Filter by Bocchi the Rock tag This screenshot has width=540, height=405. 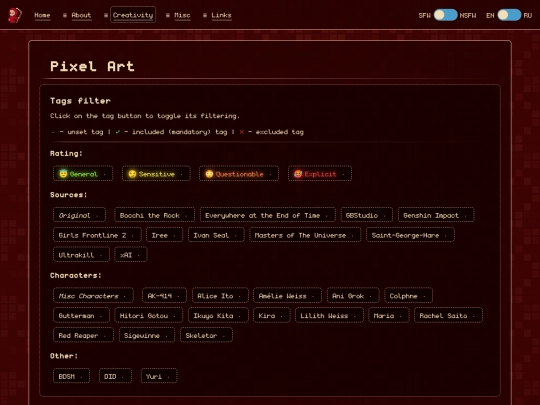coord(154,215)
